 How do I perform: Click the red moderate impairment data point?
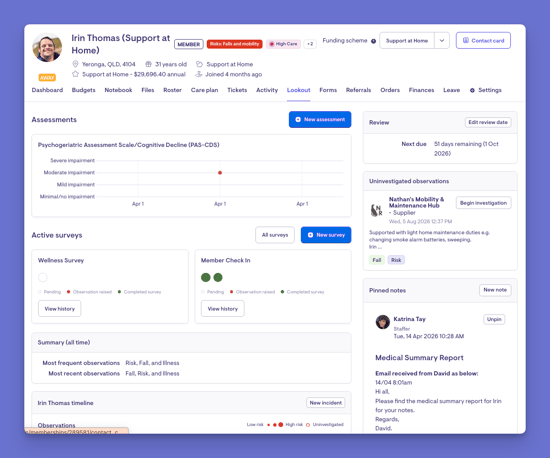pos(220,173)
